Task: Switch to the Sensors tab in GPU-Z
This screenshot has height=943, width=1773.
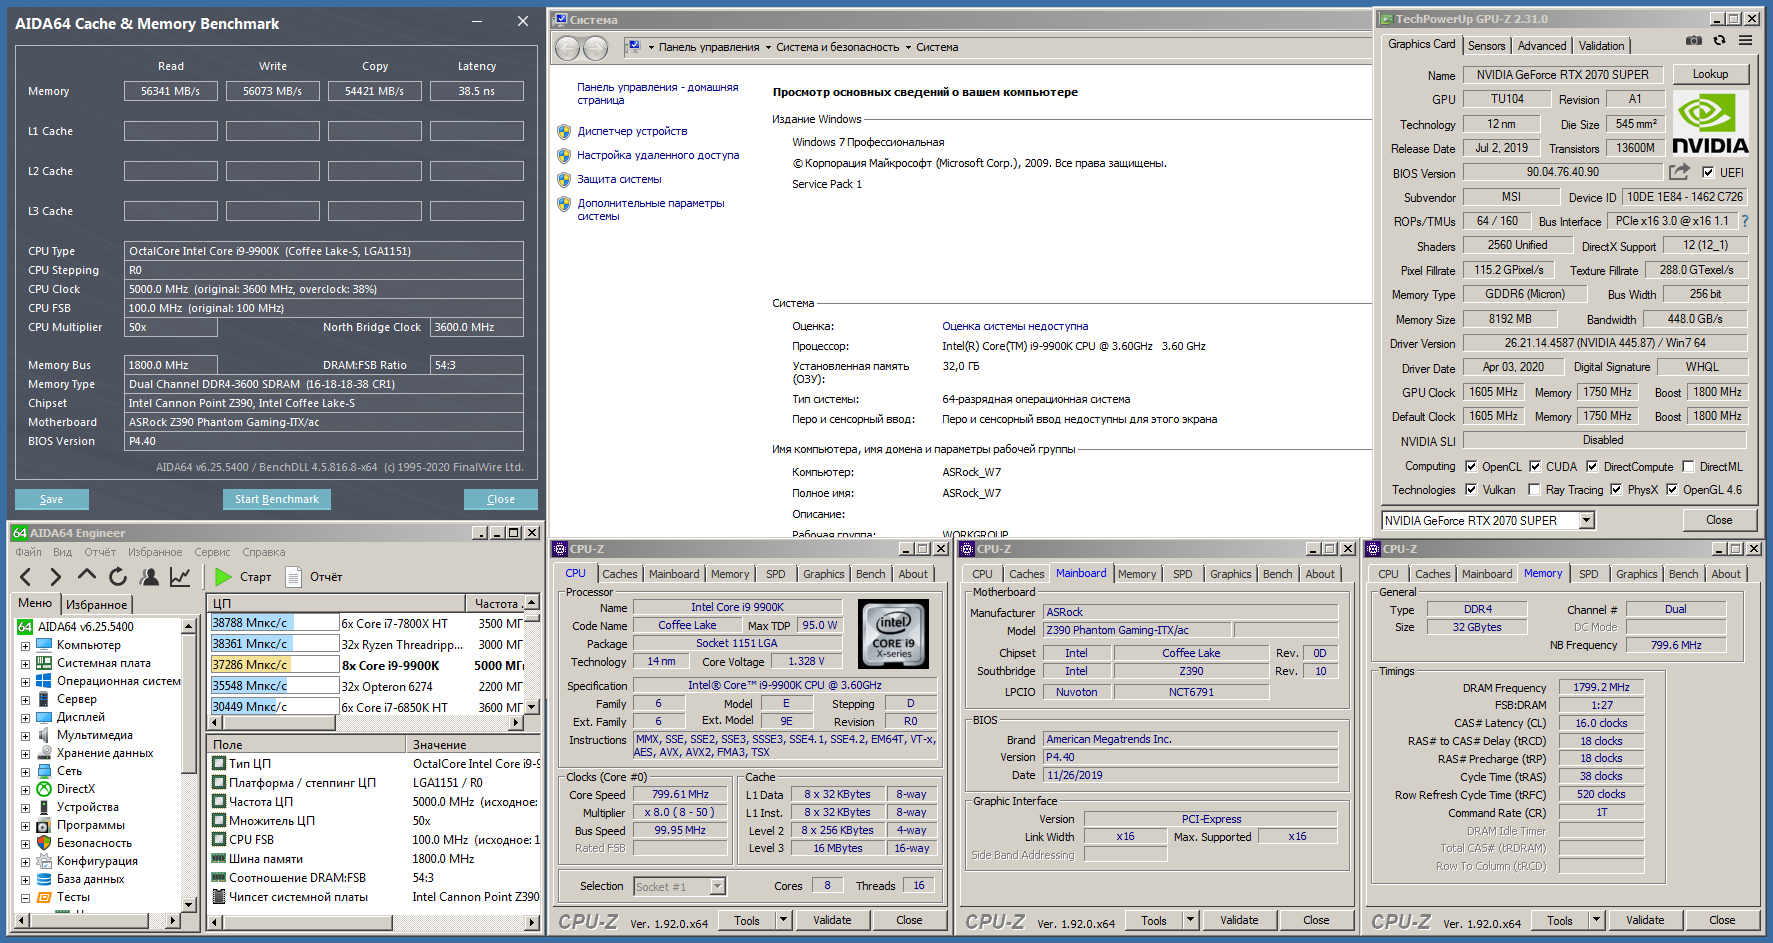Action: click(x=1486, y=46)
